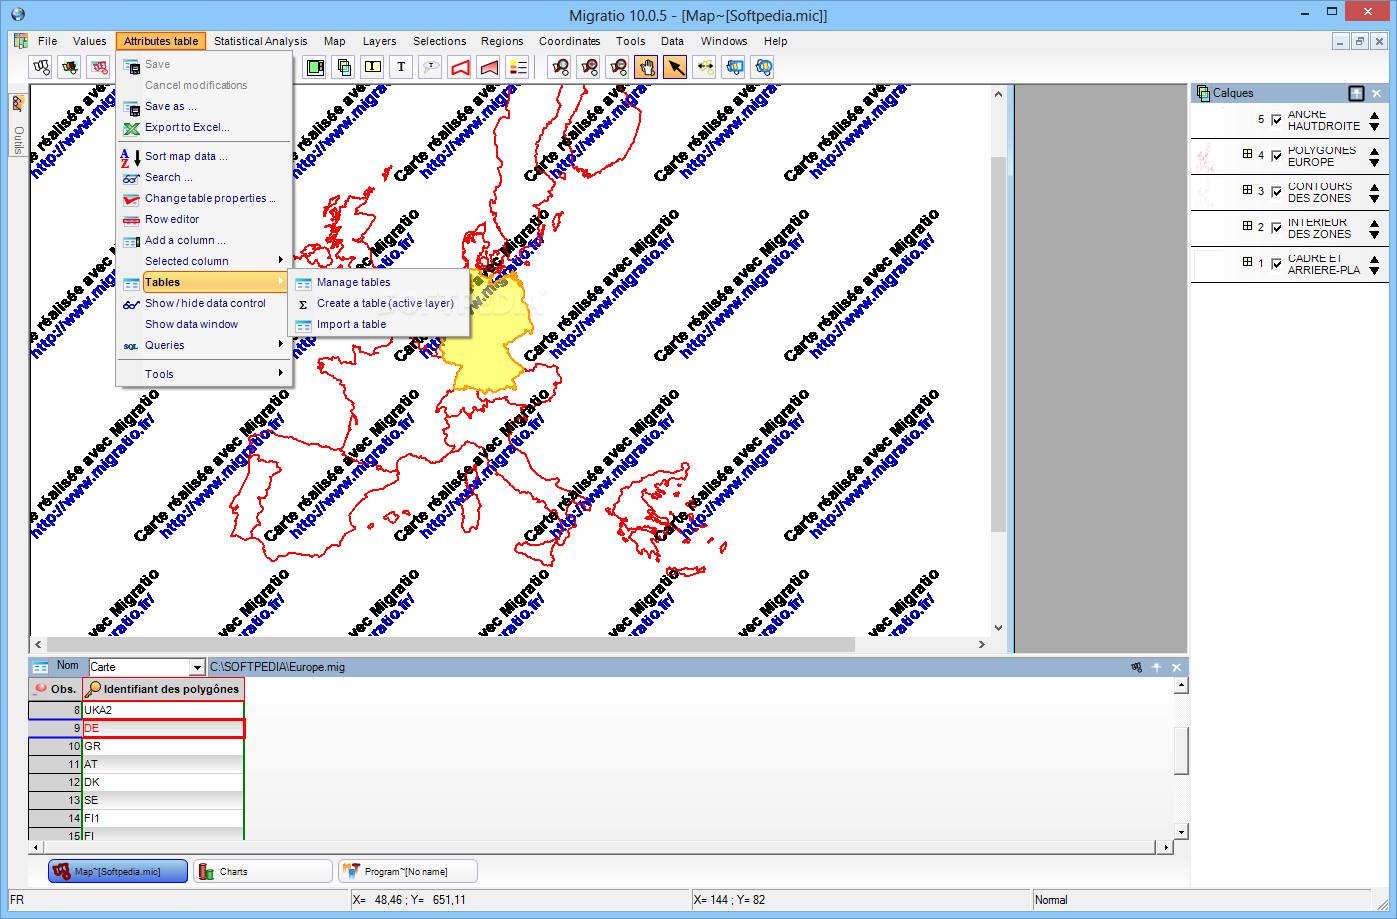Image resolution: width=1397 pixels, height=919 pixels.
Task: Select the POLYGONES EUROPE layer thumbnail
Action: point(1206,157)
